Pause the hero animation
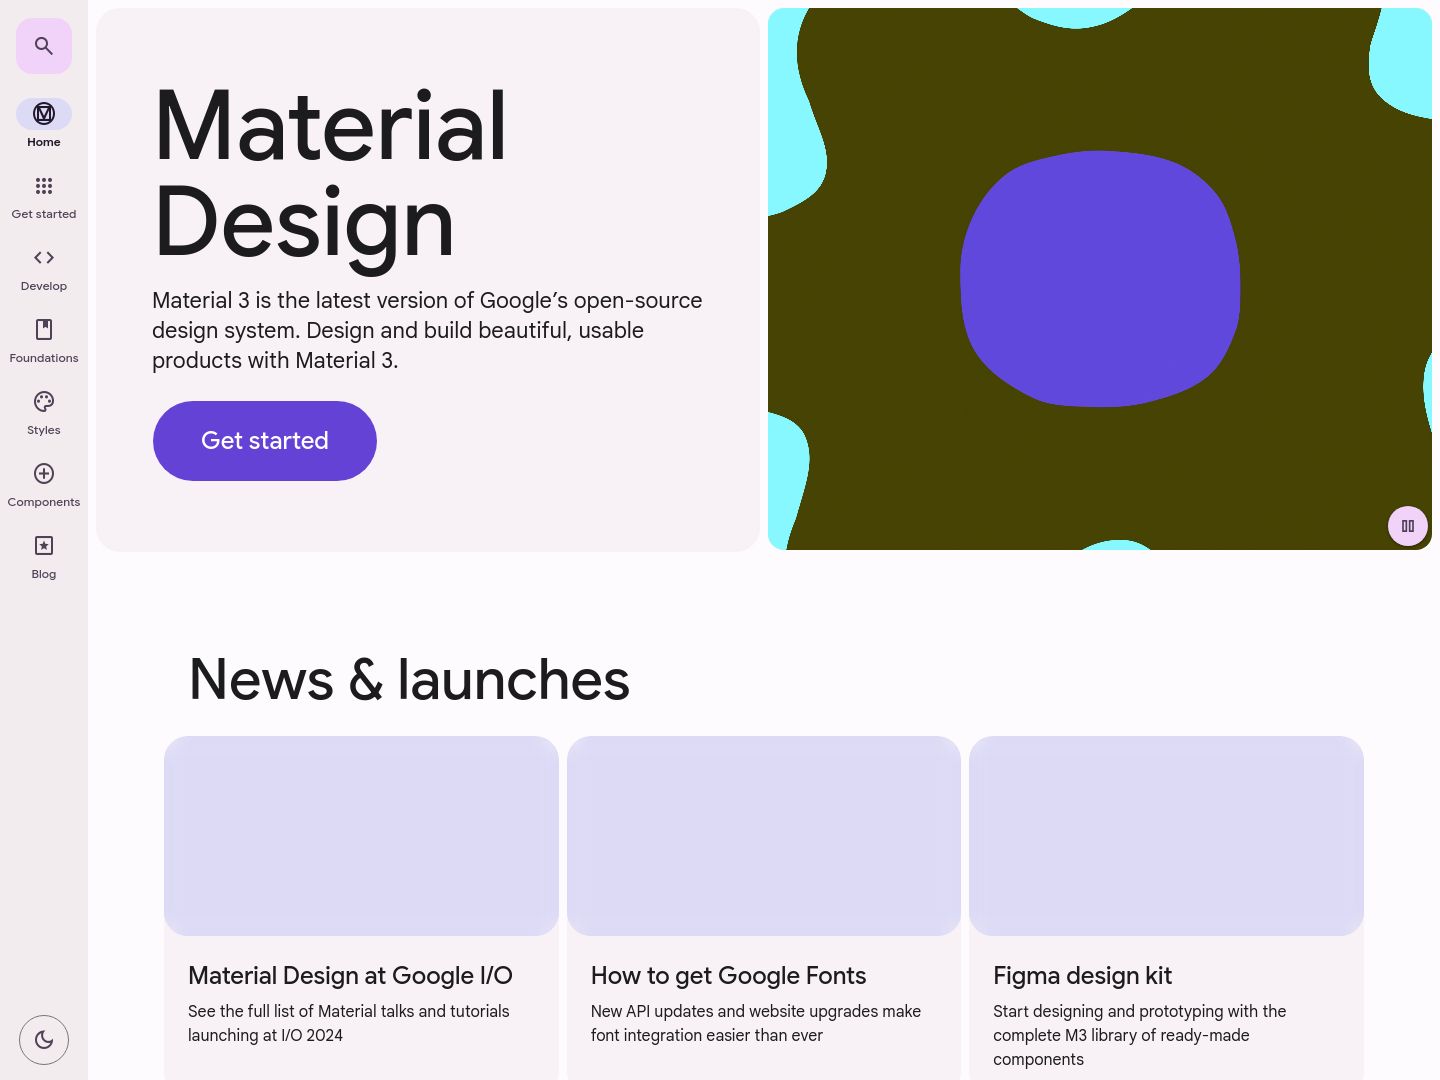 (x=1408, y=526)
